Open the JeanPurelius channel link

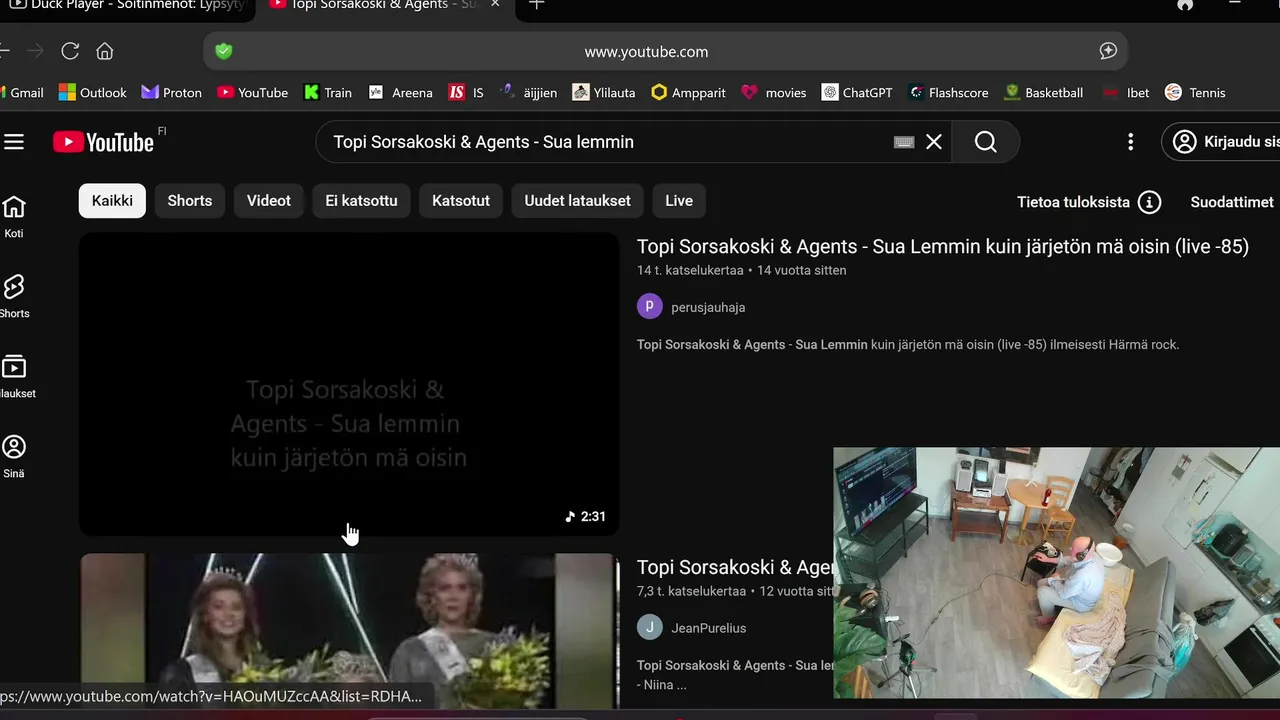[x=708, y=628]
